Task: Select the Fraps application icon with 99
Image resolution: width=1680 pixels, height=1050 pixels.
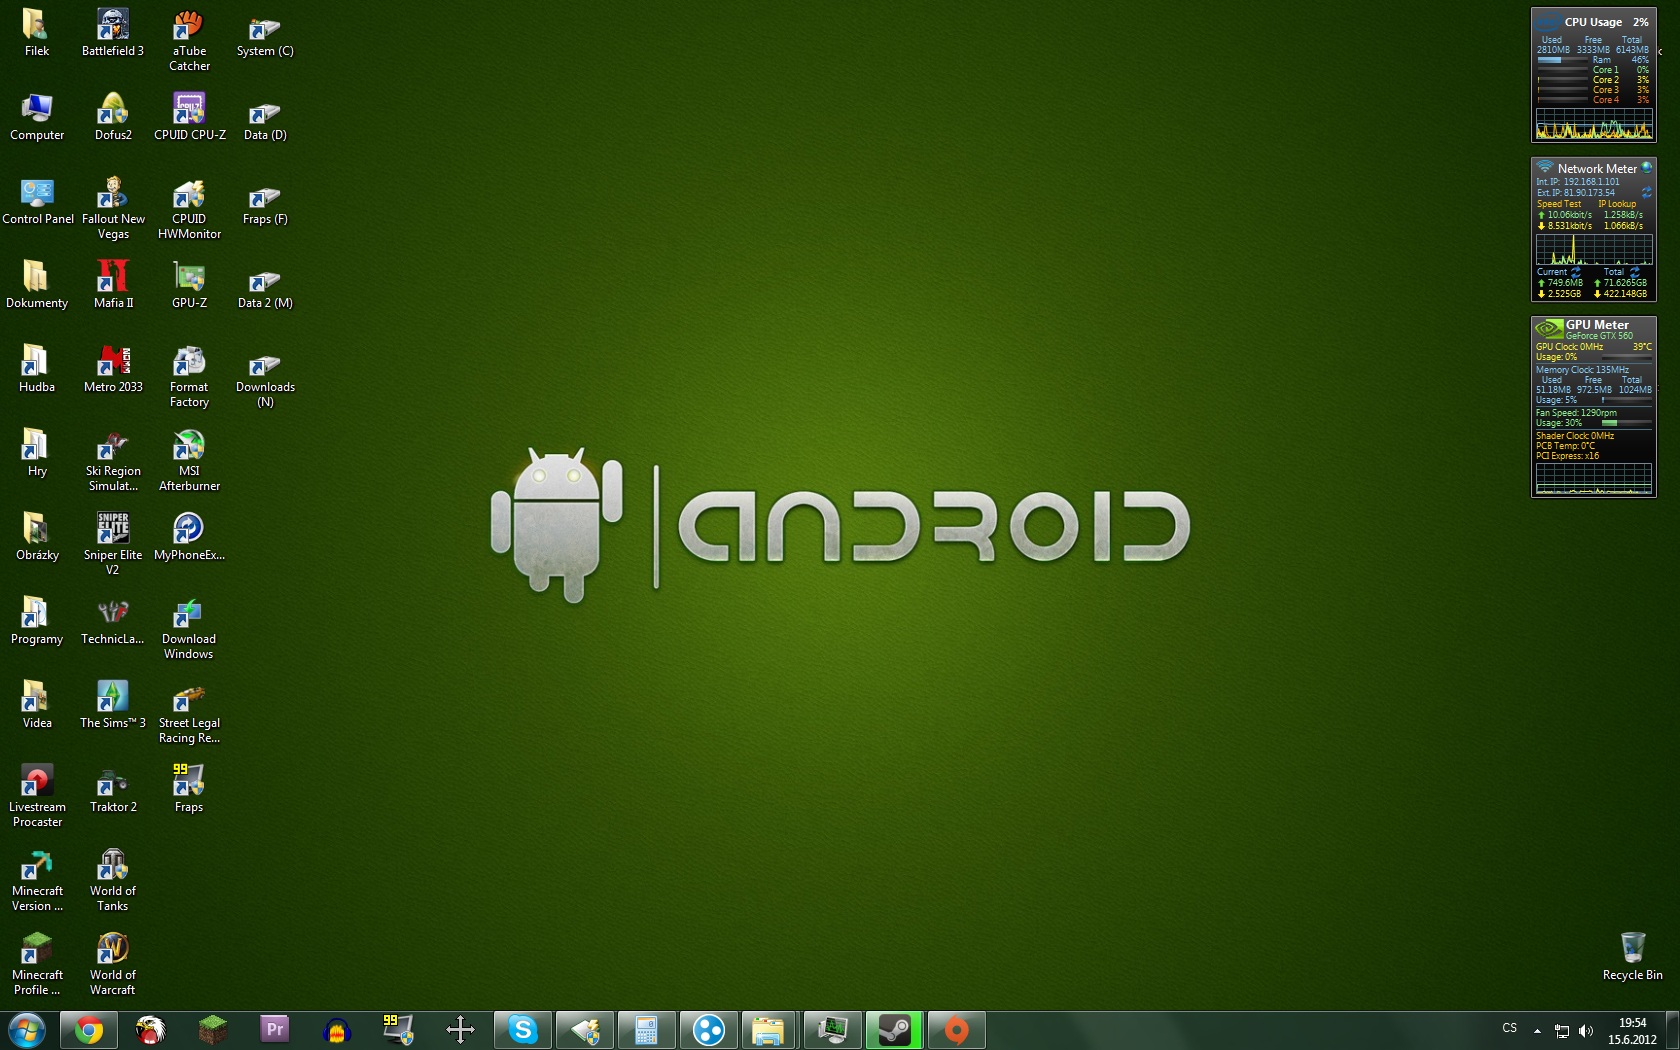Action: pos(189,789)
